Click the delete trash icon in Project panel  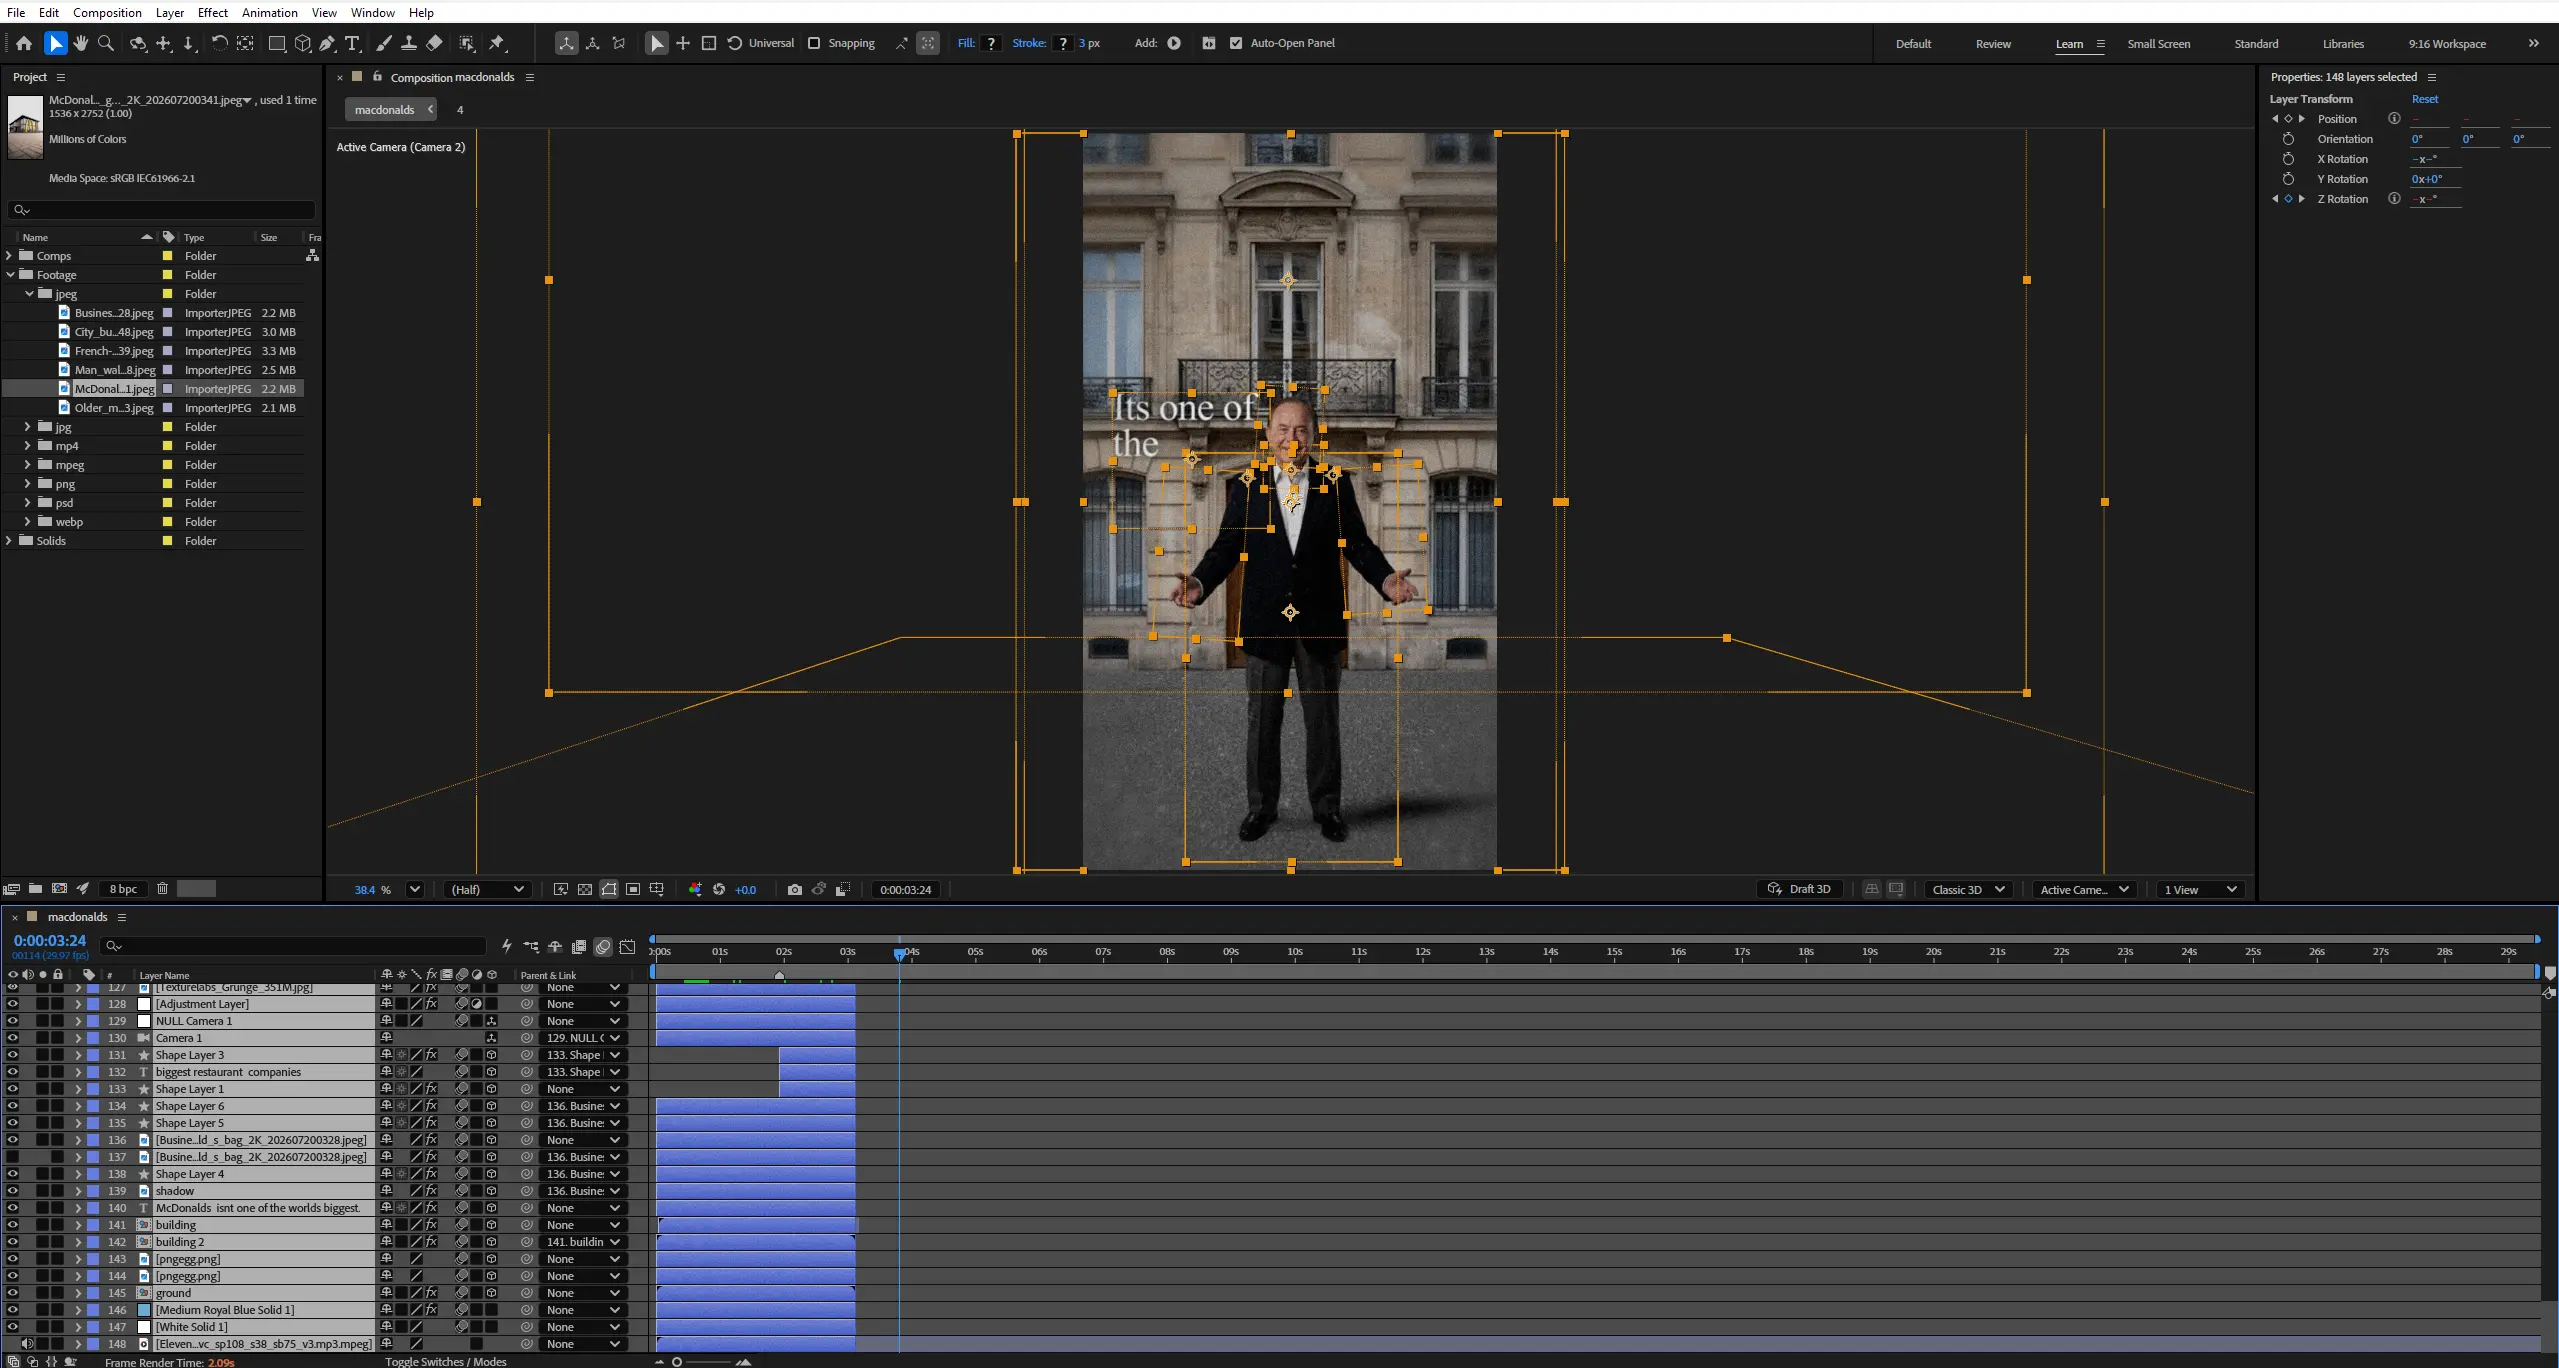[162, 888]
